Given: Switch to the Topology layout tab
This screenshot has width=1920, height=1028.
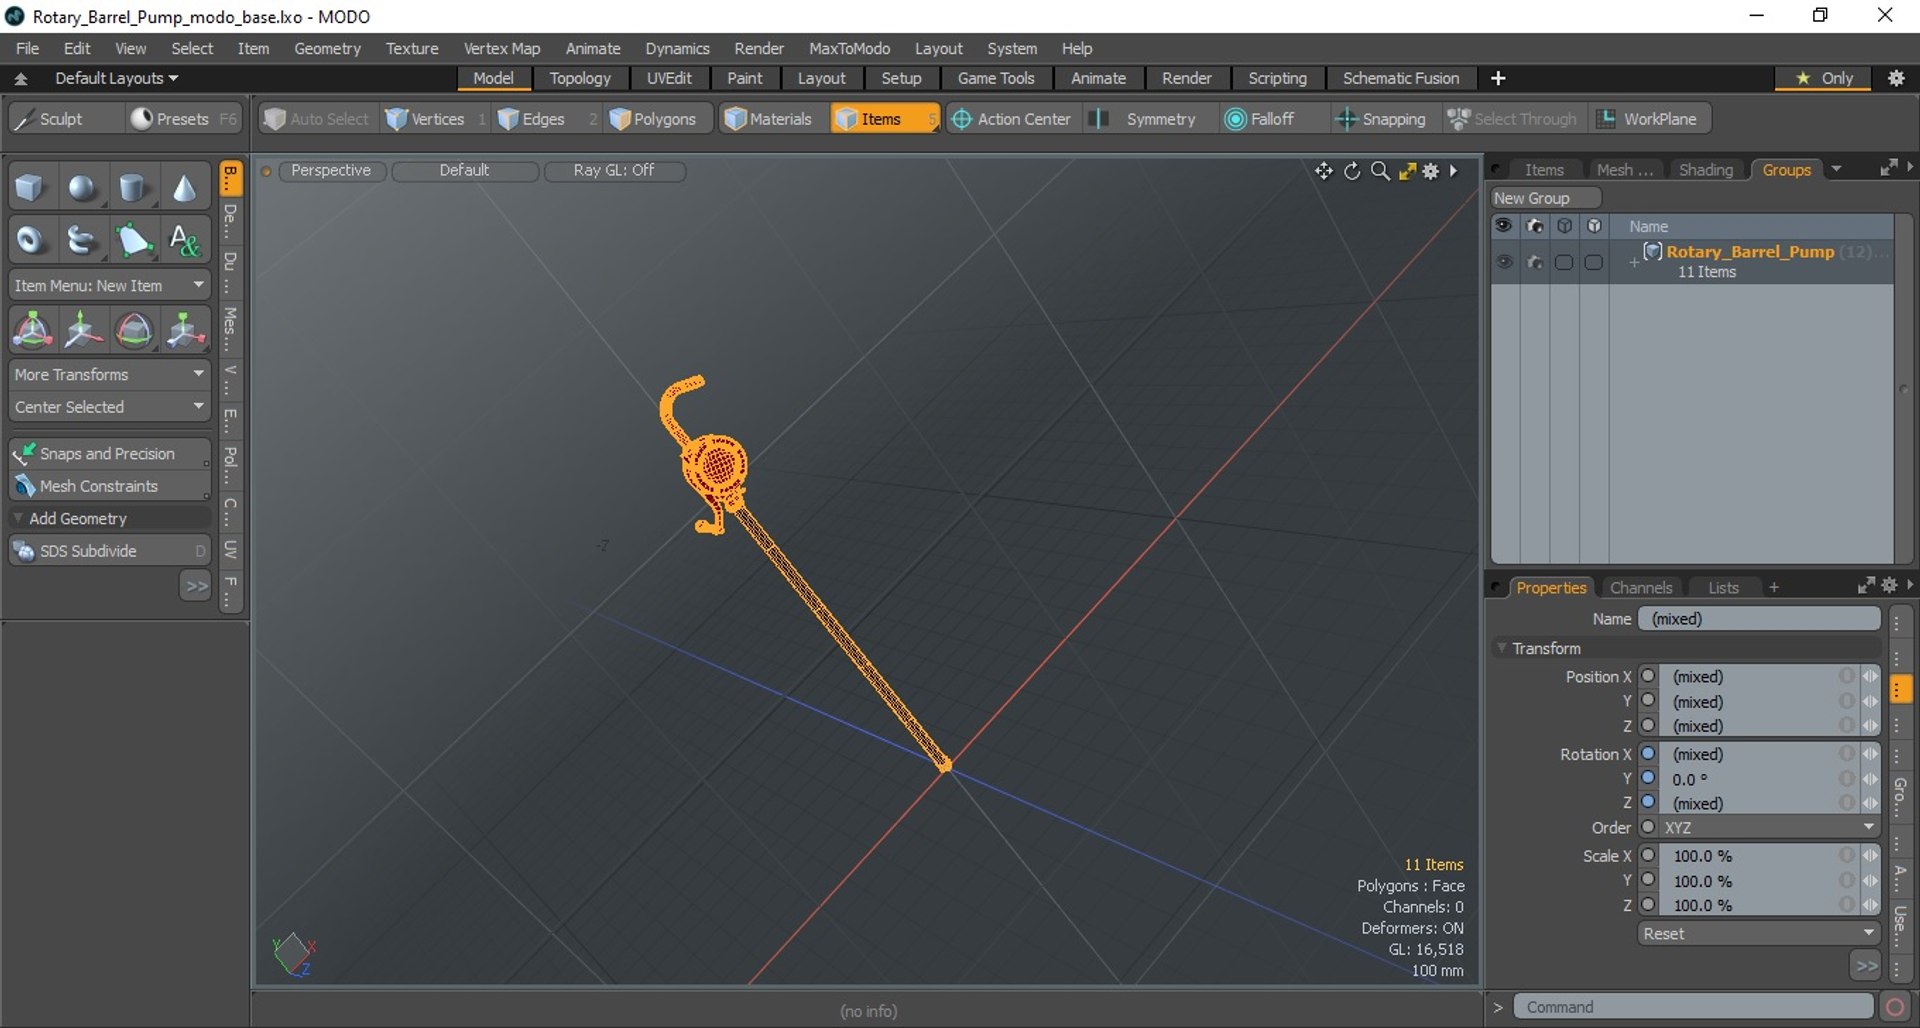Looking at the screenshot, I should point(580,78).
